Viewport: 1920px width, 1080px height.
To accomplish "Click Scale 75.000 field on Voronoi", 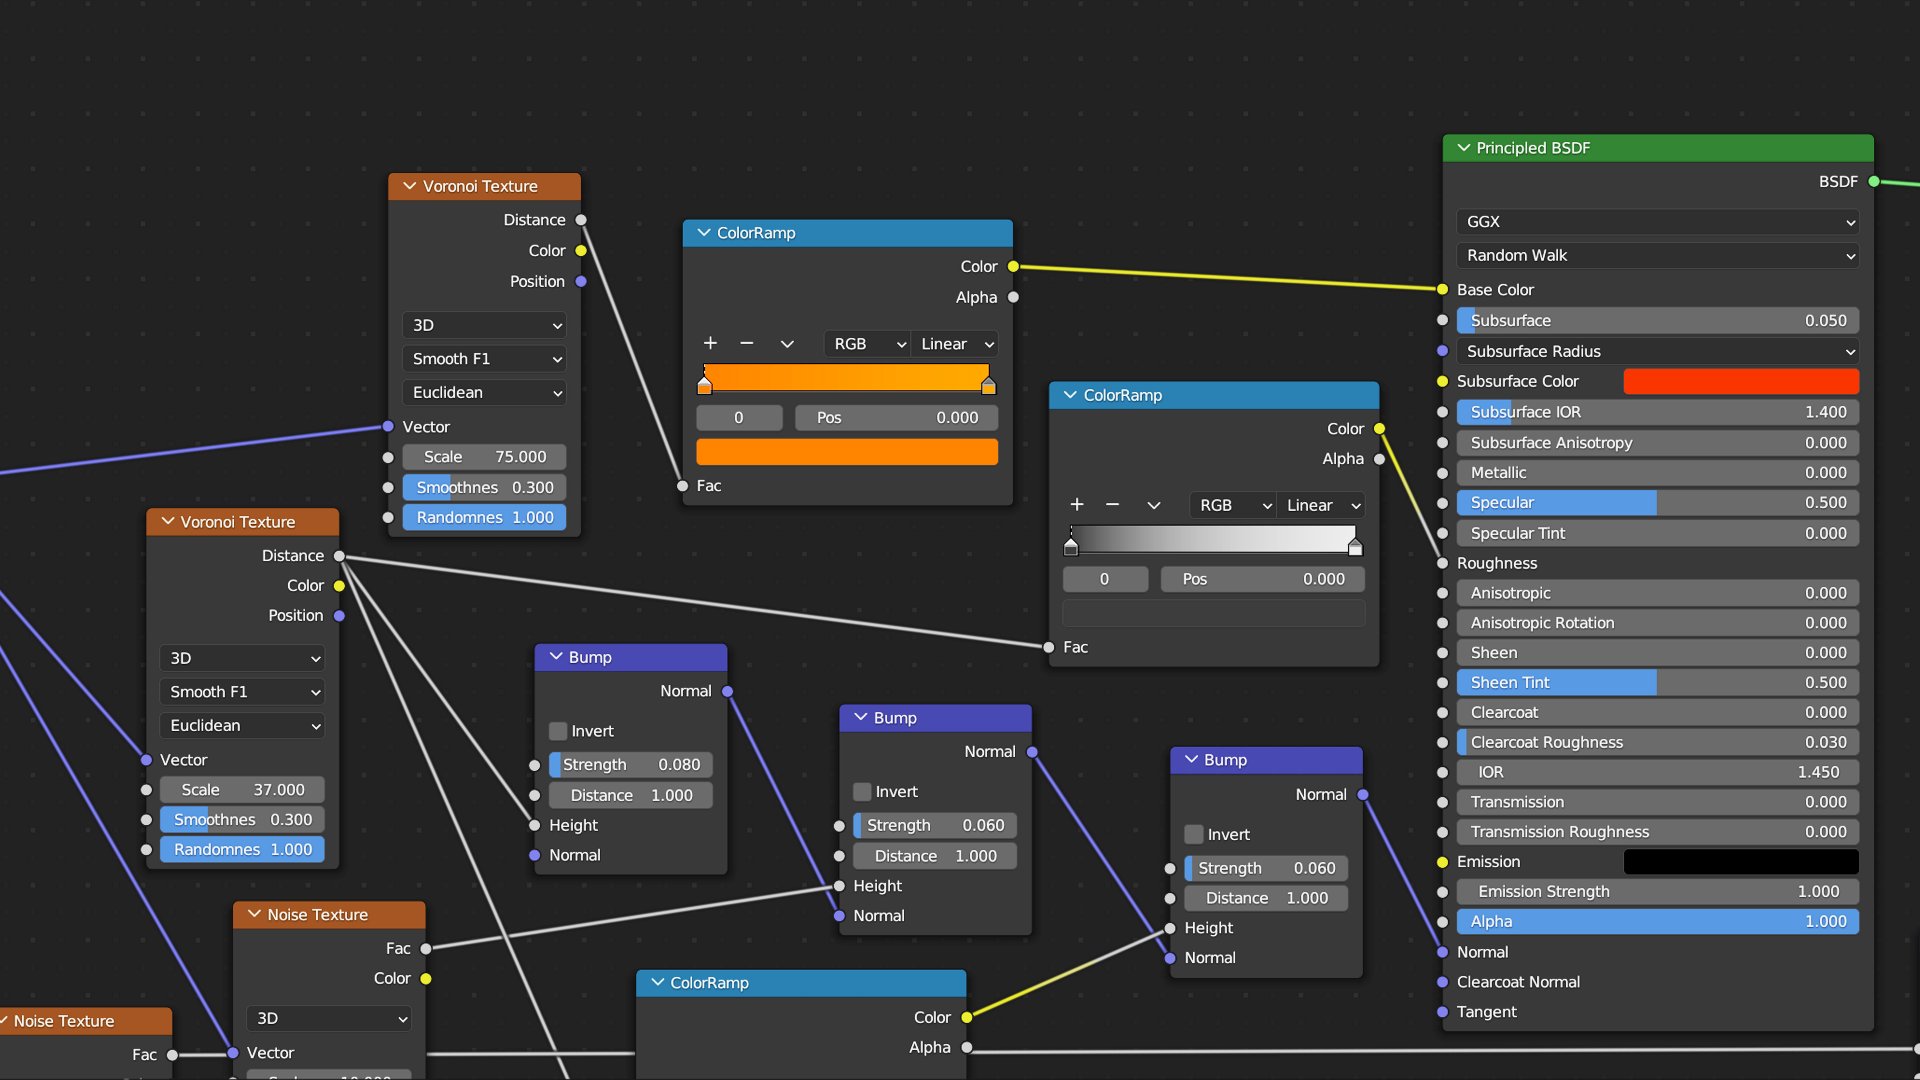I will click(x=484, y=457).
